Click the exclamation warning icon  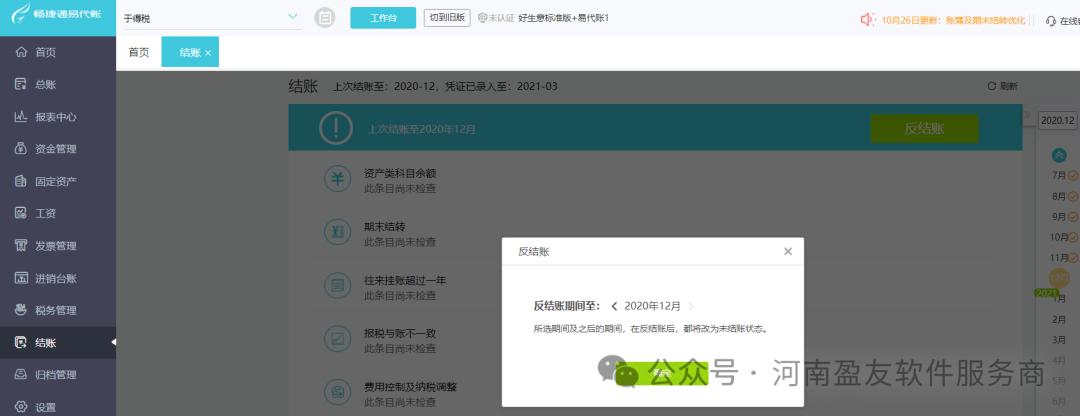(x=335, y=128)
